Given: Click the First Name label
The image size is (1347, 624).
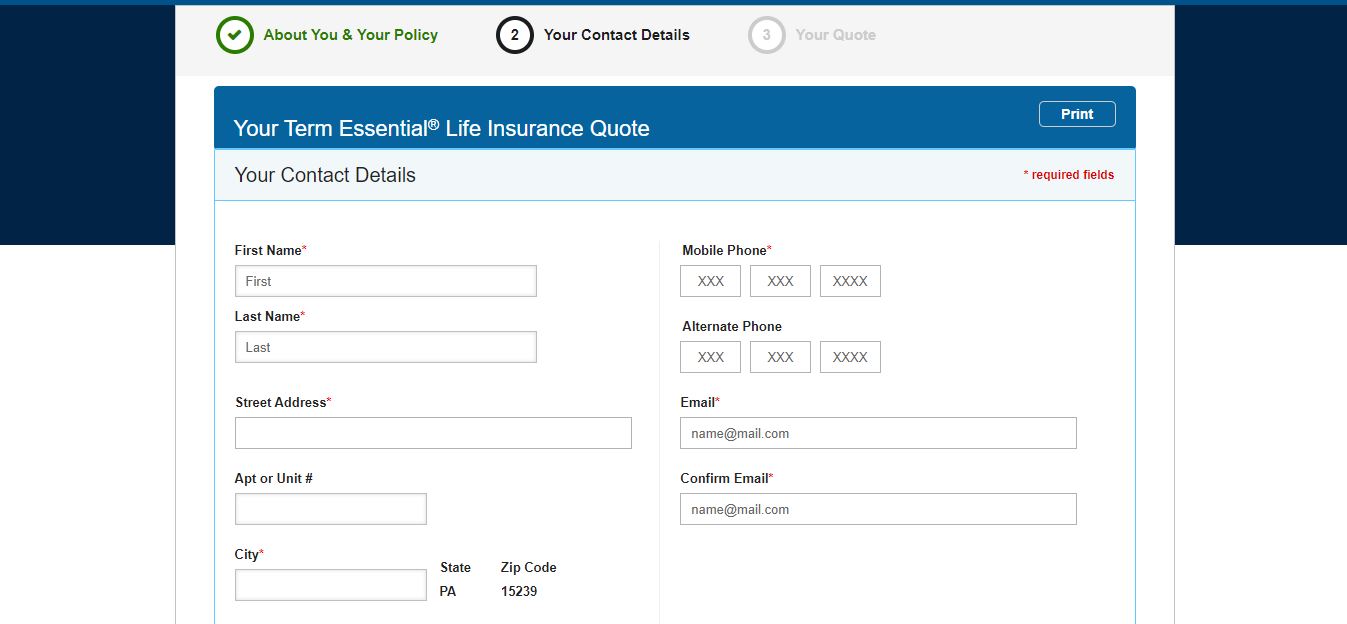Looking at the screenshot, I should click(270, 250).
